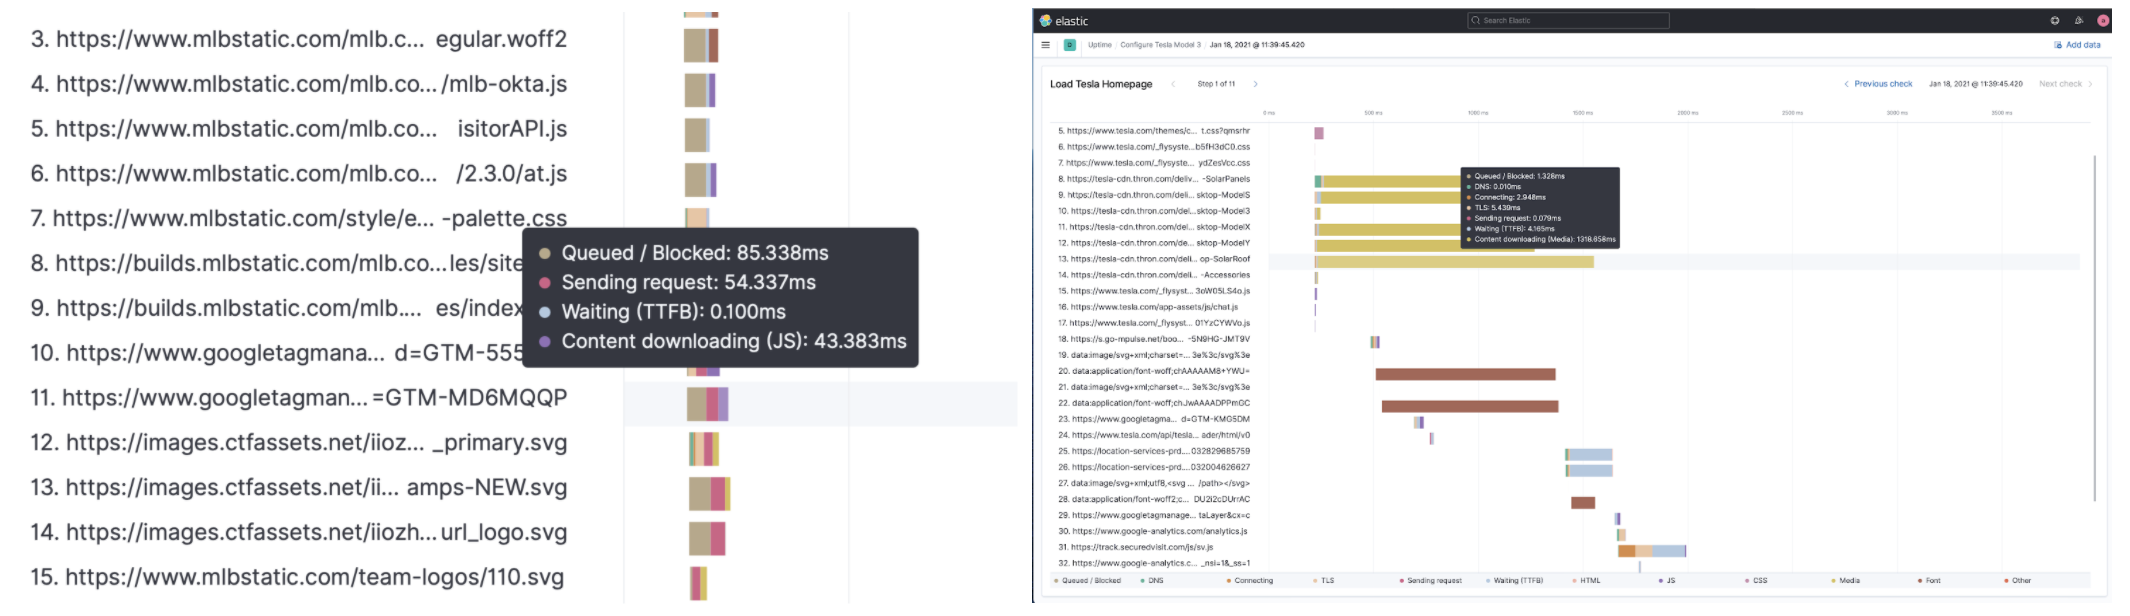The width and height of the screenshot is (2130, 616).
Task: Open the help menu icon
Action: (x=2055, y=21)
